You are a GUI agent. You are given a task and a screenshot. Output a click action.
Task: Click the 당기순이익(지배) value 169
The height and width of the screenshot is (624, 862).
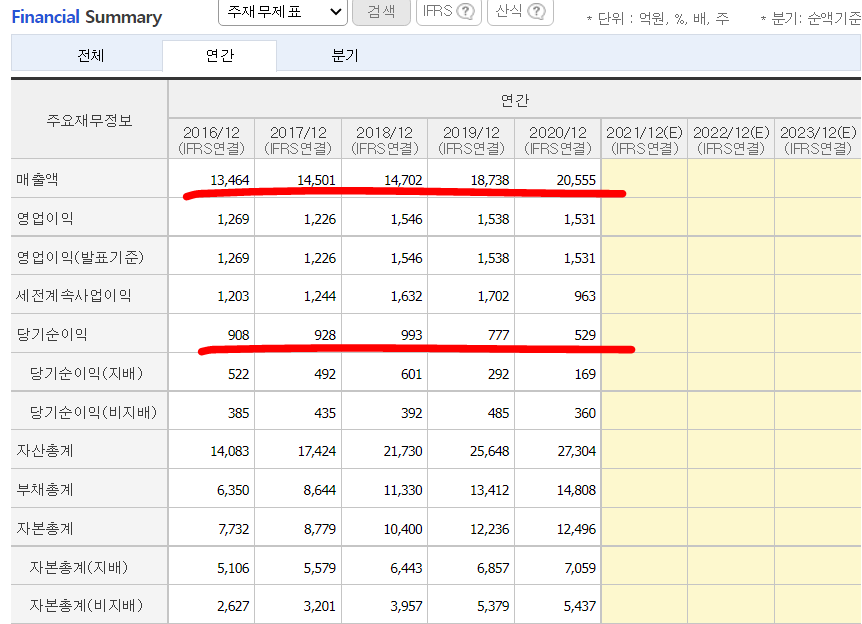(585, 374)
